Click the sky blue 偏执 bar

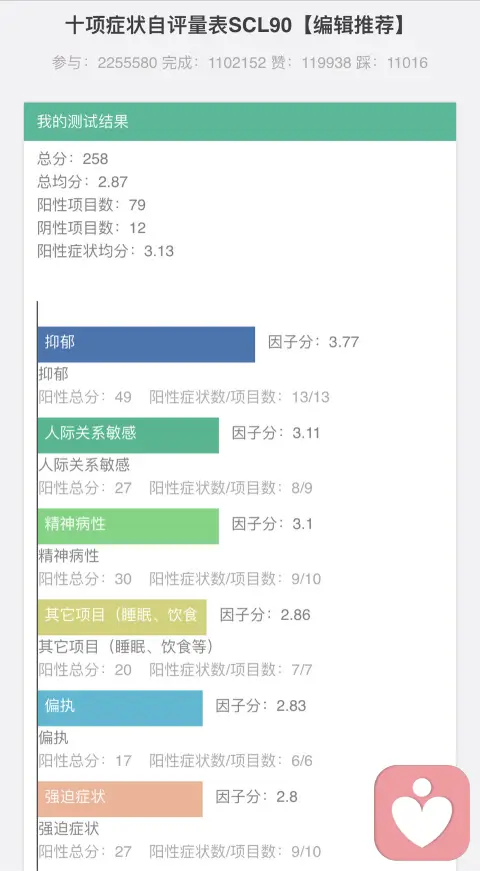pyautogui.click(x=121, y=708)
